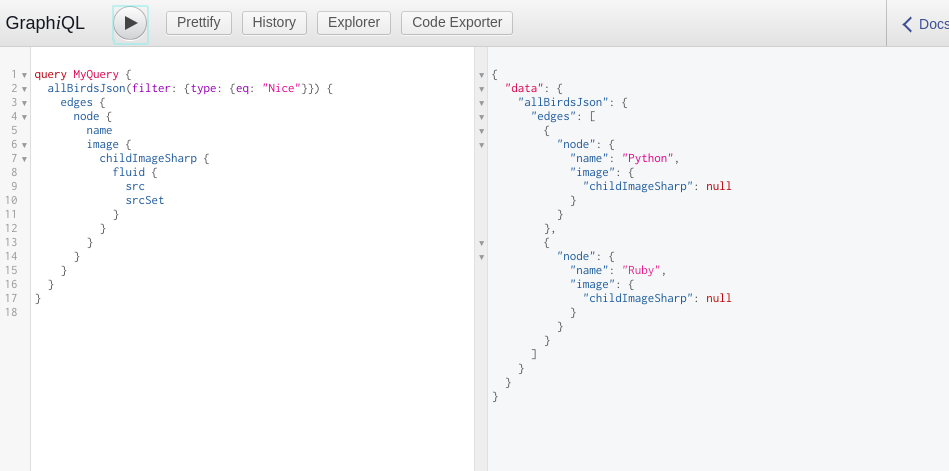Collapse node fold arrow on line 4
This screenshot has height=471, width=949.
pyautogui.click(x=24, y=117)
